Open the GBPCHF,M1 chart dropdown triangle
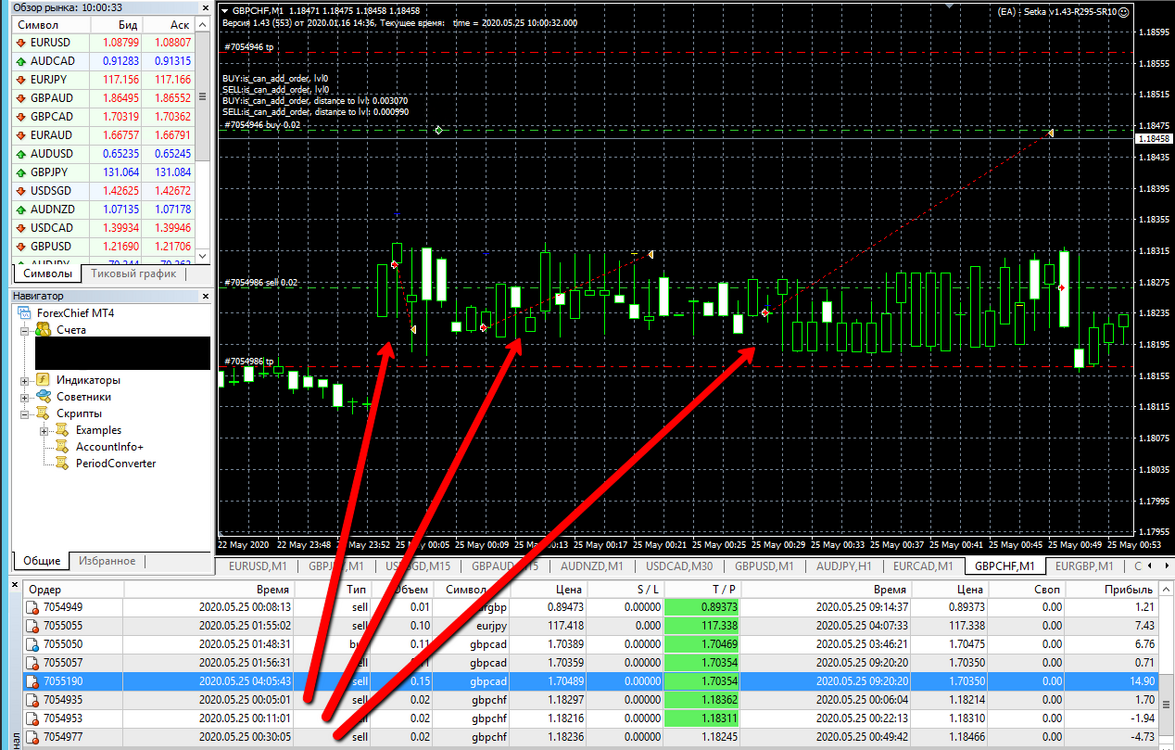This screenshot has height=750, width=1175. (225, 11)
